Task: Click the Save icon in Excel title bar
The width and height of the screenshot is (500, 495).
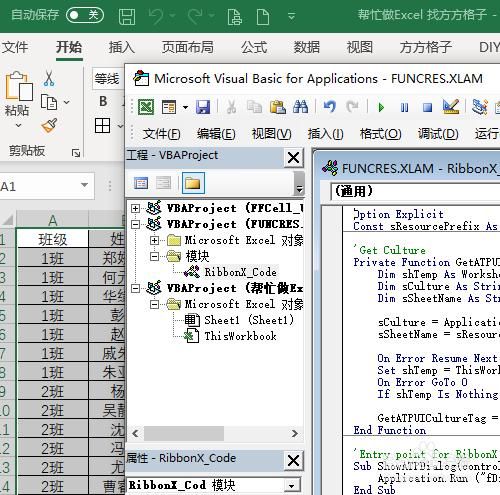Action: (127, 17)
